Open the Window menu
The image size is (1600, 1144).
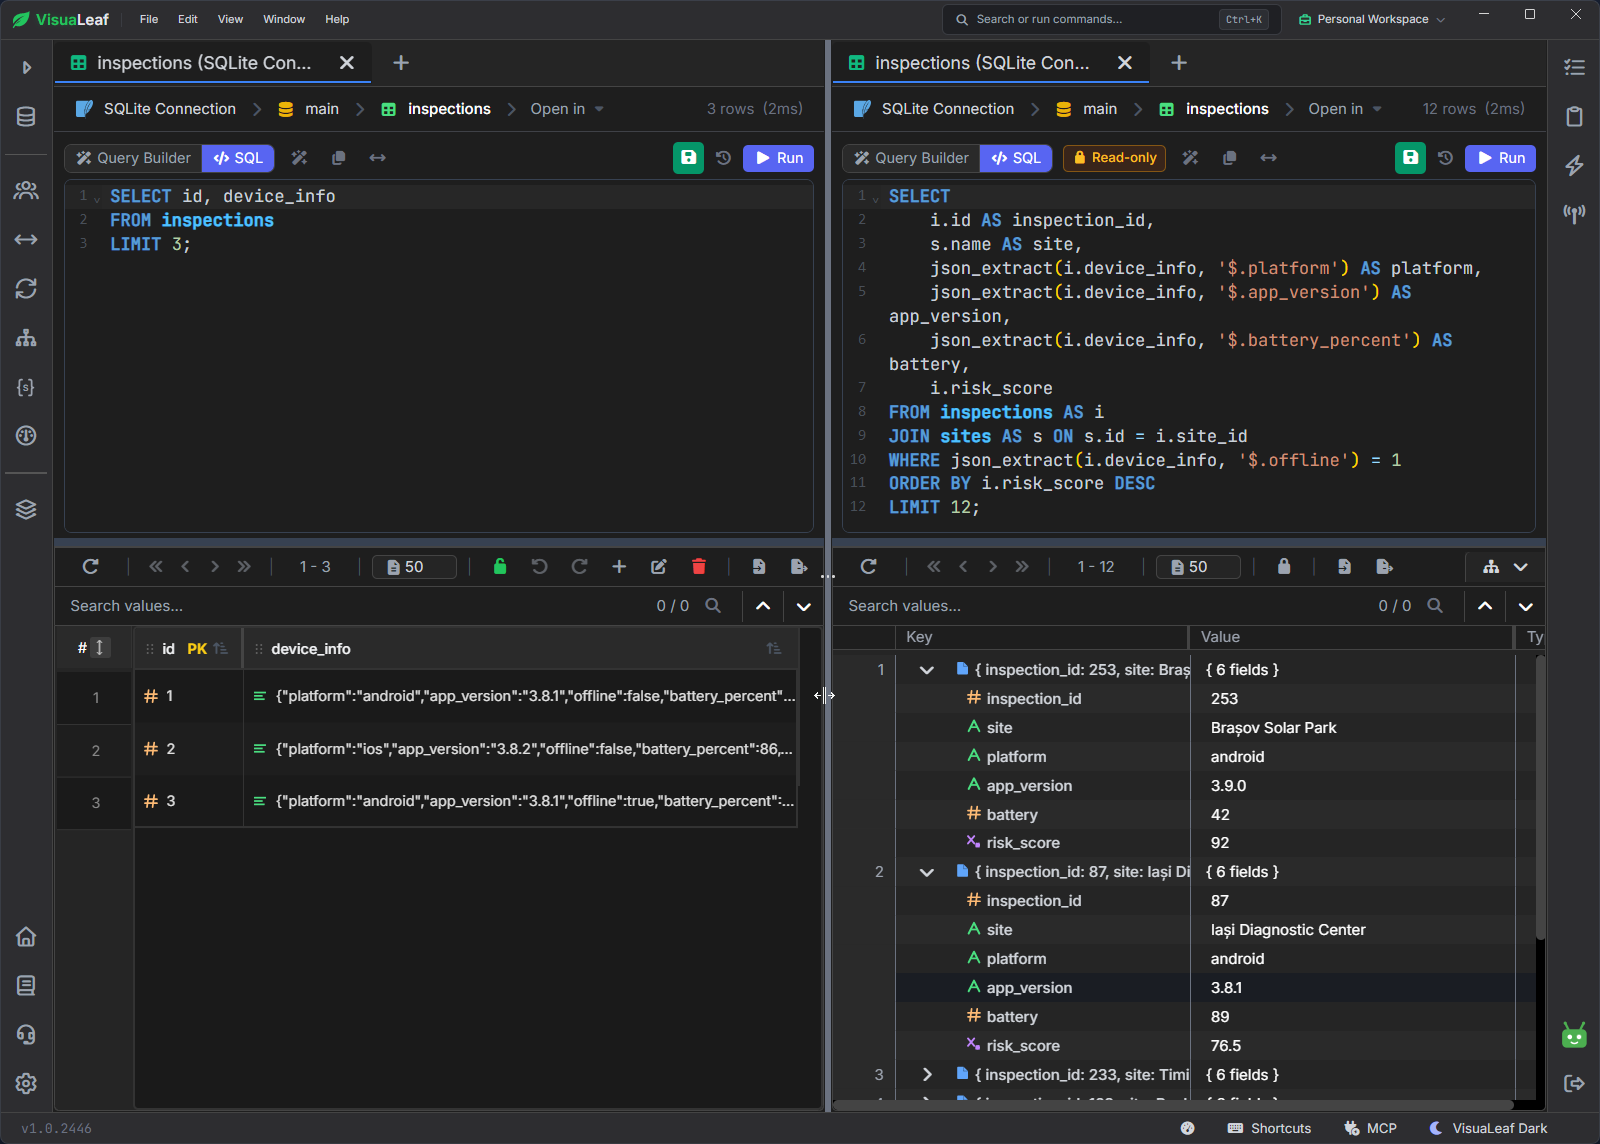[x=284, y=19]
